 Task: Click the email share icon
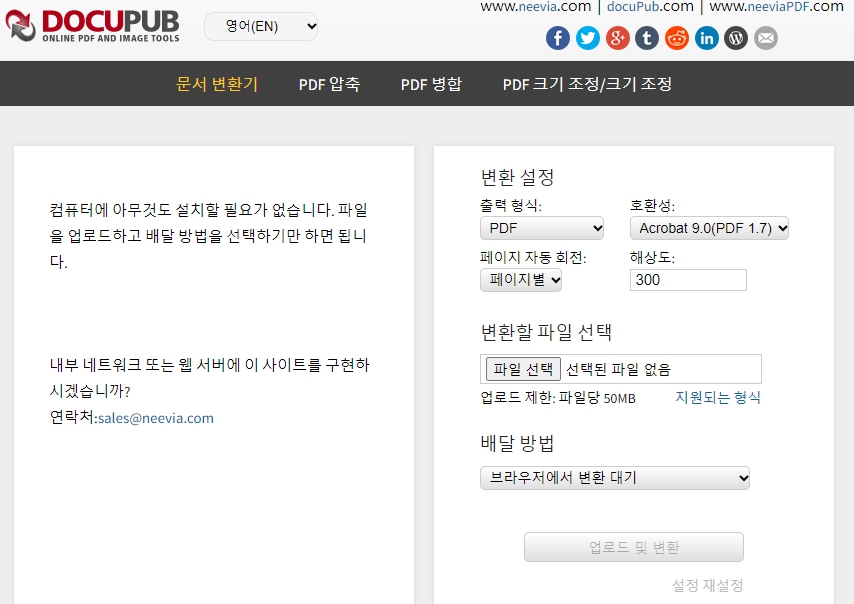(765, 38)
